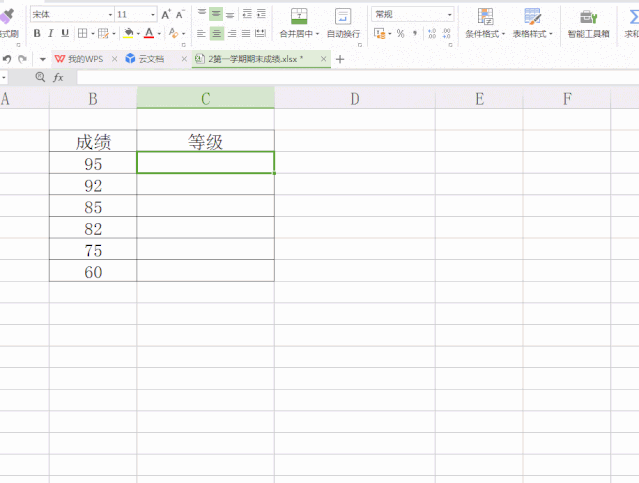Screen dimensions: 639x483
Task: Open the font size 11 dropdown
Action: click(x=153, y=15)
